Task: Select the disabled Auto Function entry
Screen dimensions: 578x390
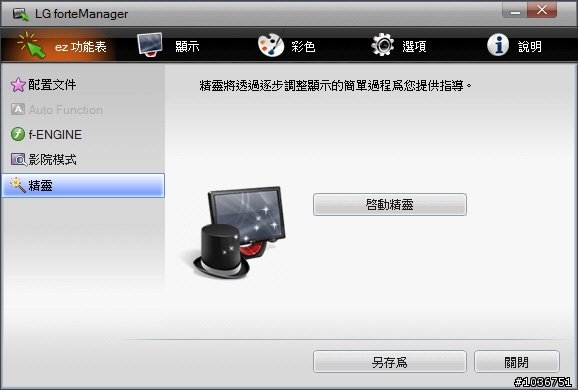Action: (x=83, y=109)
